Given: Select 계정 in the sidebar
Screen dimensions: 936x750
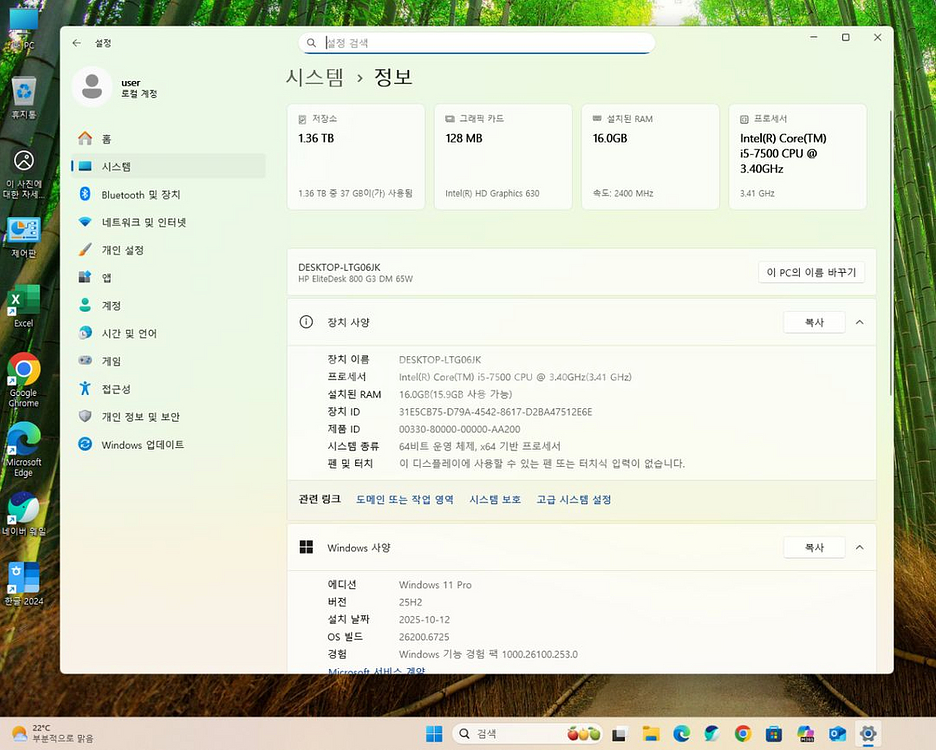Looking at the screenshot, I should pos(111,306).
